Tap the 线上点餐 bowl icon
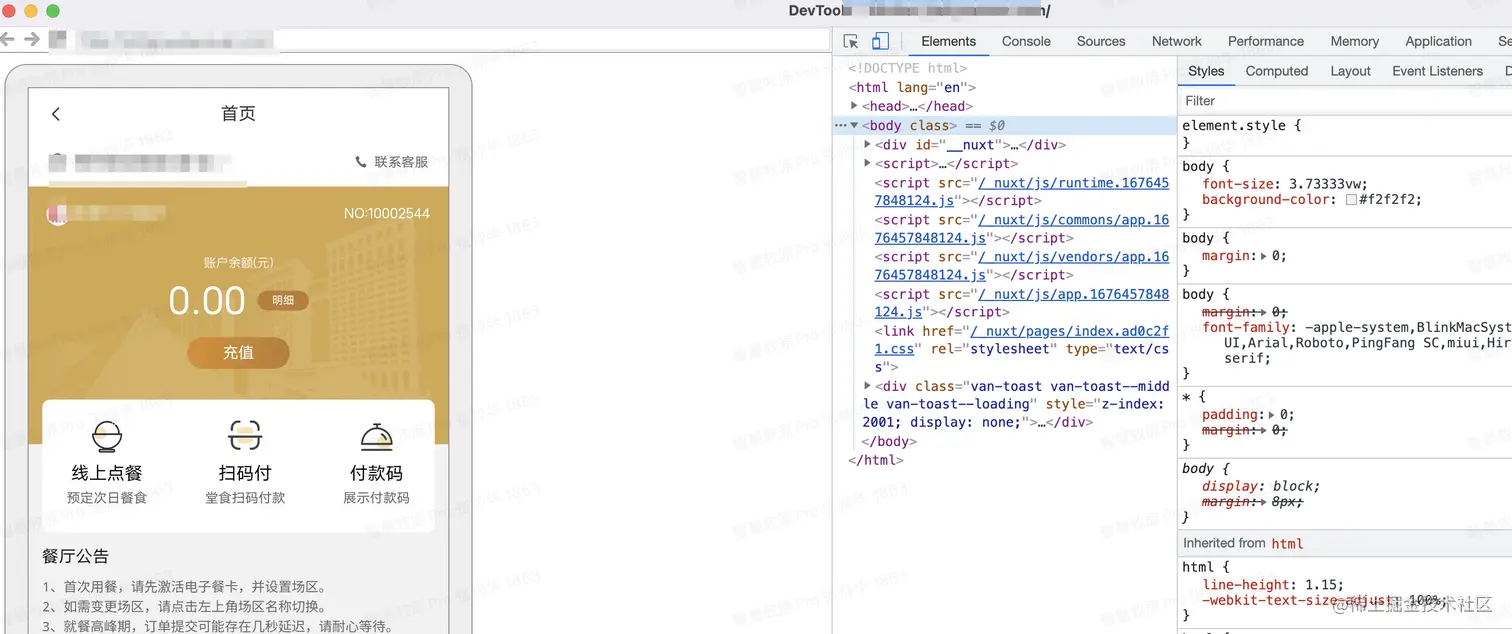 (107, 437)
